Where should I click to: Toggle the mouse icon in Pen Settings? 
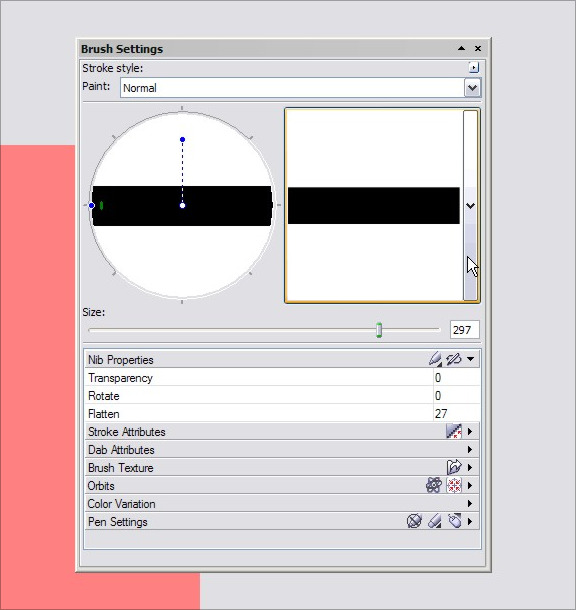(454, 521)
